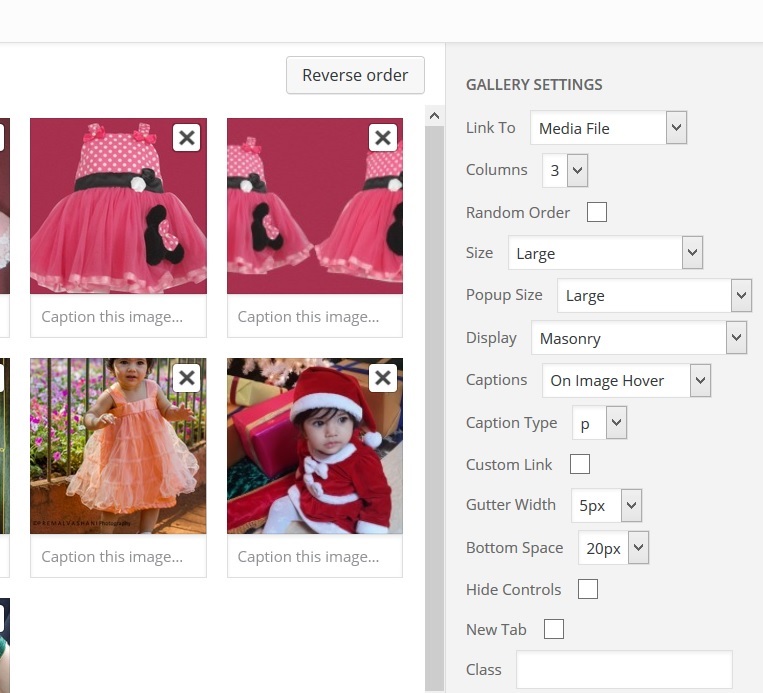Viewport: 763px width, 693px height.
Task: Click the GALLERY SETTINGS heading
Action: (534, 85)
